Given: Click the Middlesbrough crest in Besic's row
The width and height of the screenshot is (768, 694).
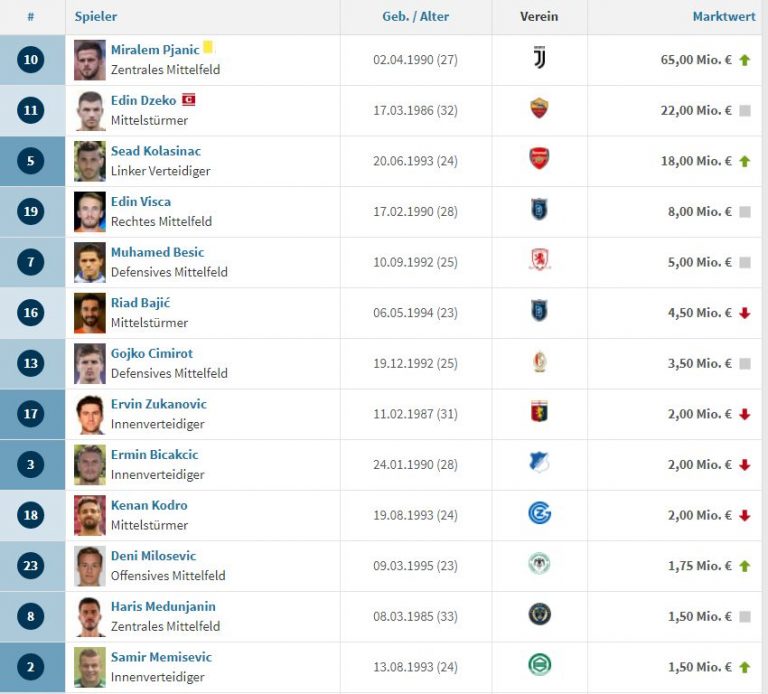Looking at the screenshot, I should (x=539, y=262).
